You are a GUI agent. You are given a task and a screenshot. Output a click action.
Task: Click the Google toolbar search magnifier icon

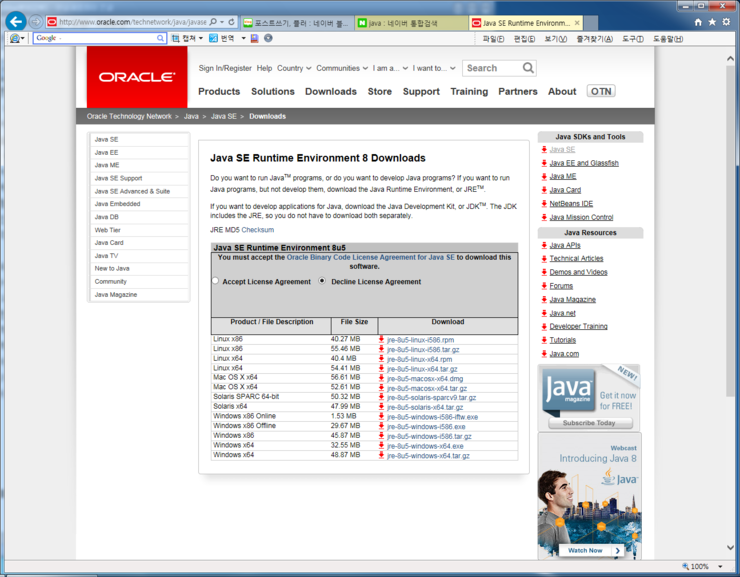coord(160,38)
